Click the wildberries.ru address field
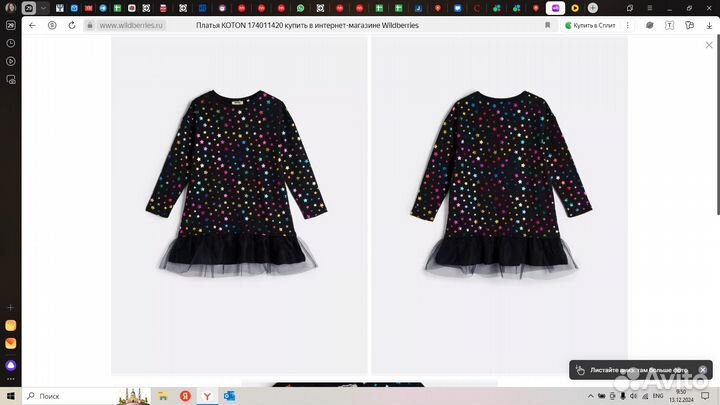The height and width of the screenshot is (405, 720). point(130,25)
